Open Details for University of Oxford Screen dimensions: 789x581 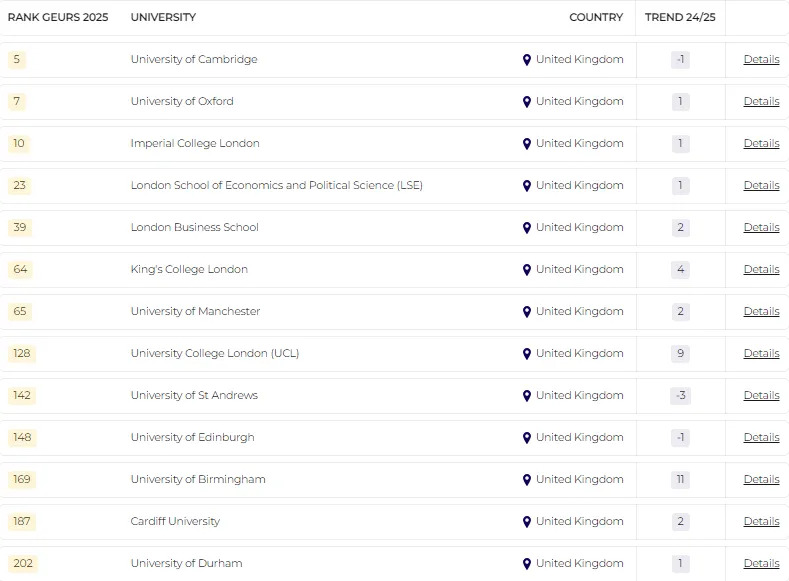tap(761, 101)
